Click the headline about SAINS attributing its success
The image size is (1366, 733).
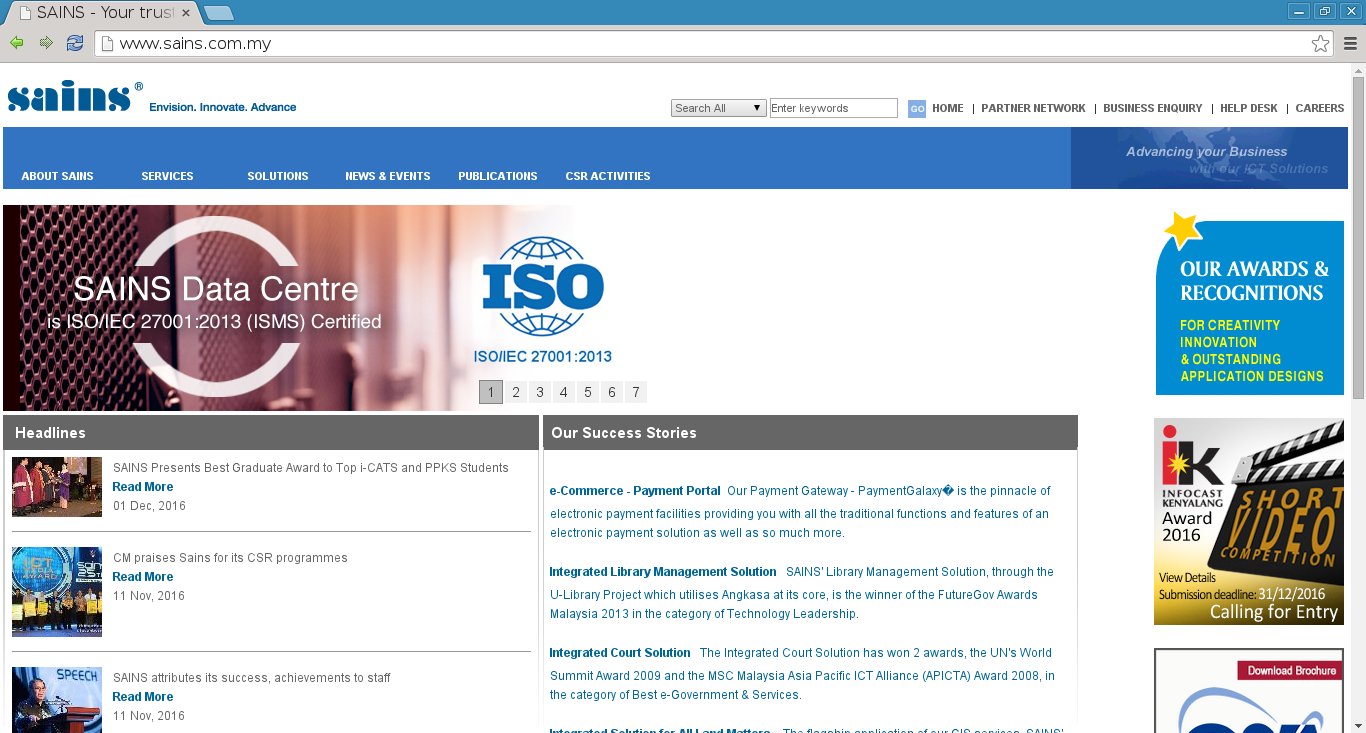[x=252, y=678]
